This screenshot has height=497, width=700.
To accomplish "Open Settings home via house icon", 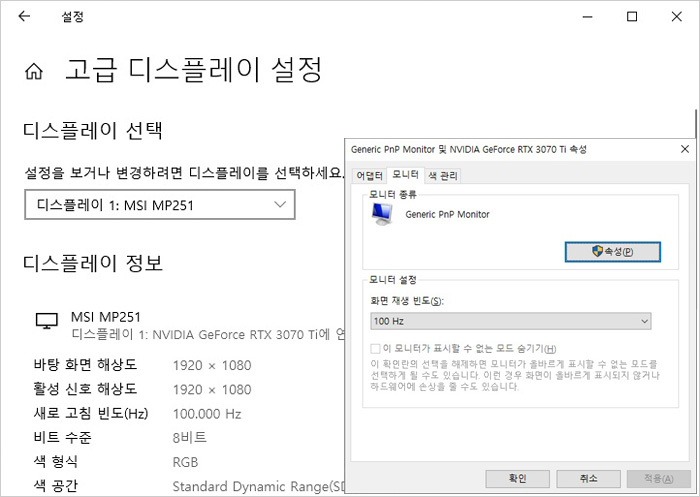I will [34, 71].
